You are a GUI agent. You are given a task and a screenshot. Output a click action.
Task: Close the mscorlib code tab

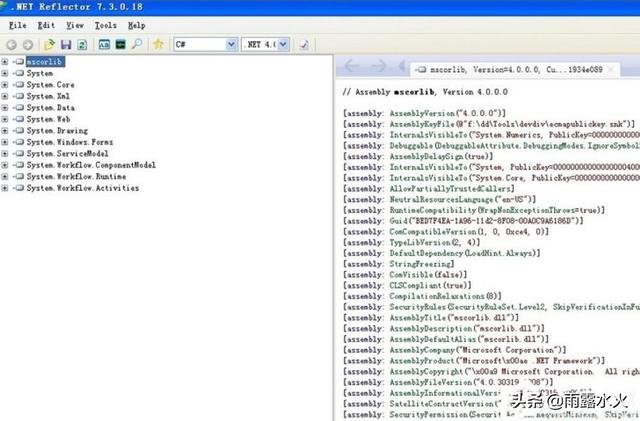611,69
